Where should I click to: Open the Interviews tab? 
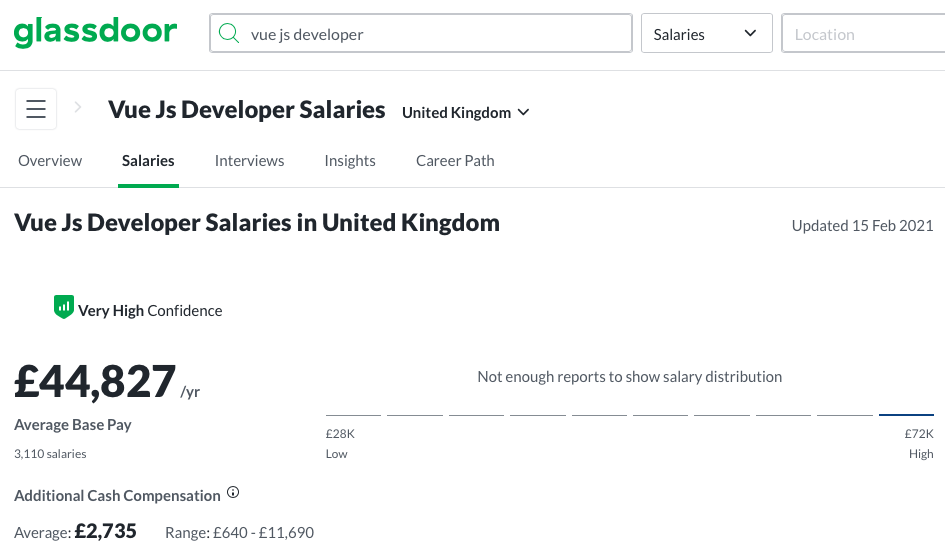pyautogui.click(x=250, y=161)
